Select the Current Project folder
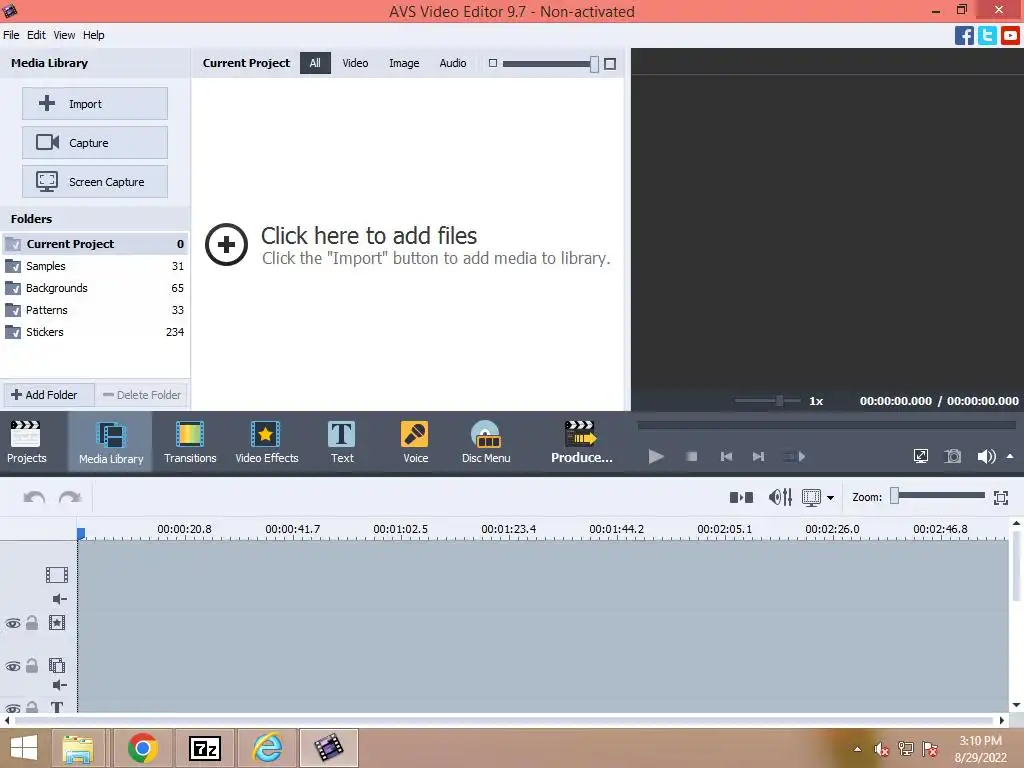This screenshot has height=768, width=1024. point(95,244)
